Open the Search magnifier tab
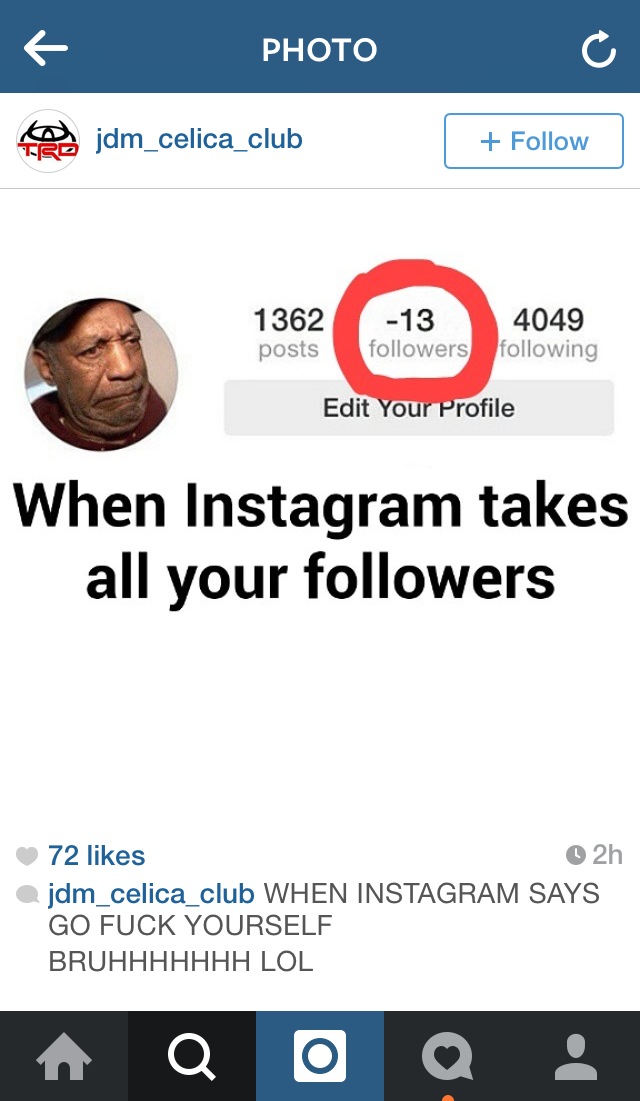 click(192, 1057)
